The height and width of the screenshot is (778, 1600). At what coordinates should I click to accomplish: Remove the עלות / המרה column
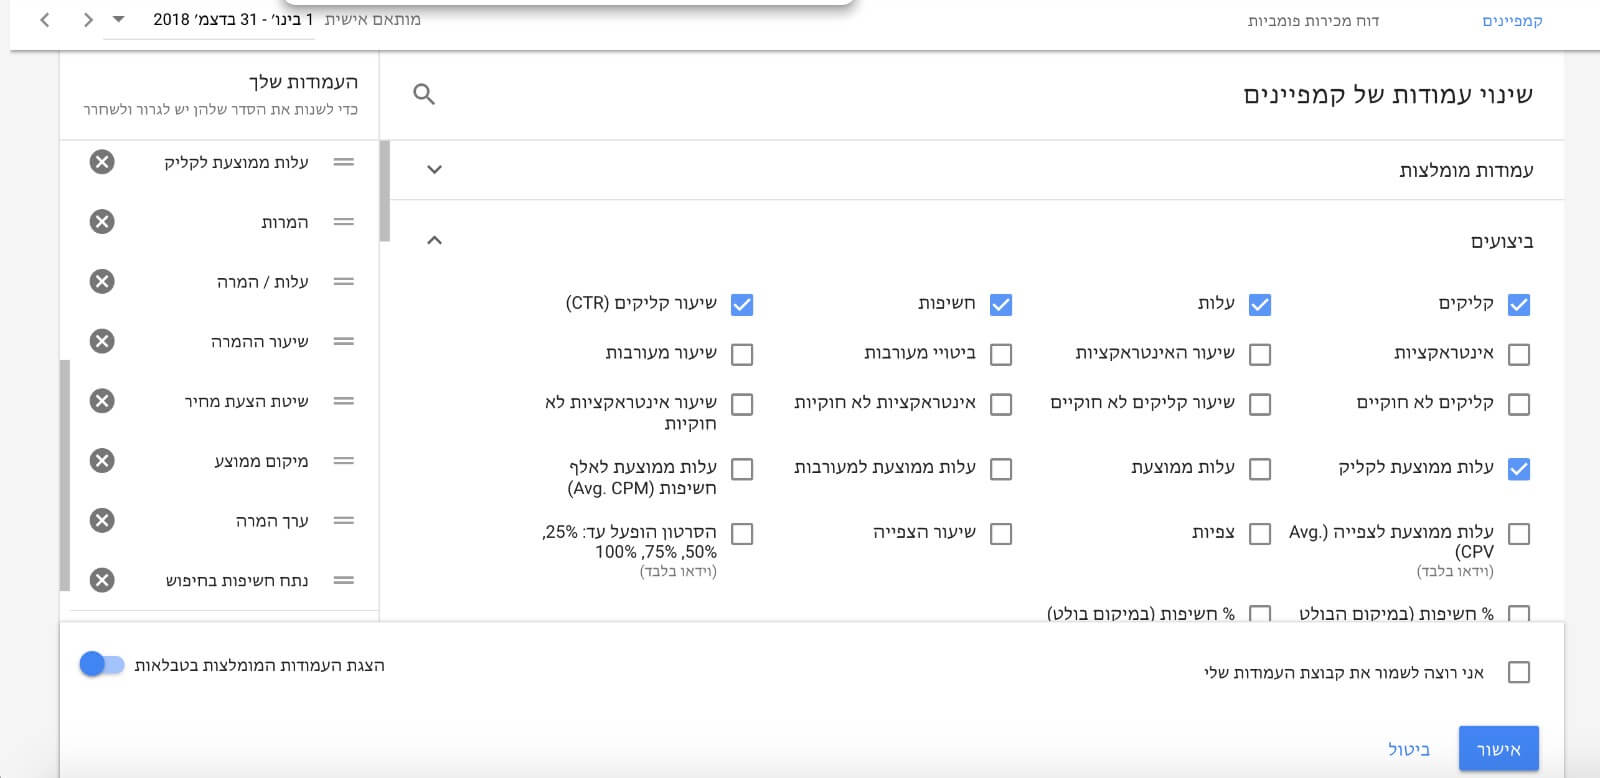tap(102, 282)
